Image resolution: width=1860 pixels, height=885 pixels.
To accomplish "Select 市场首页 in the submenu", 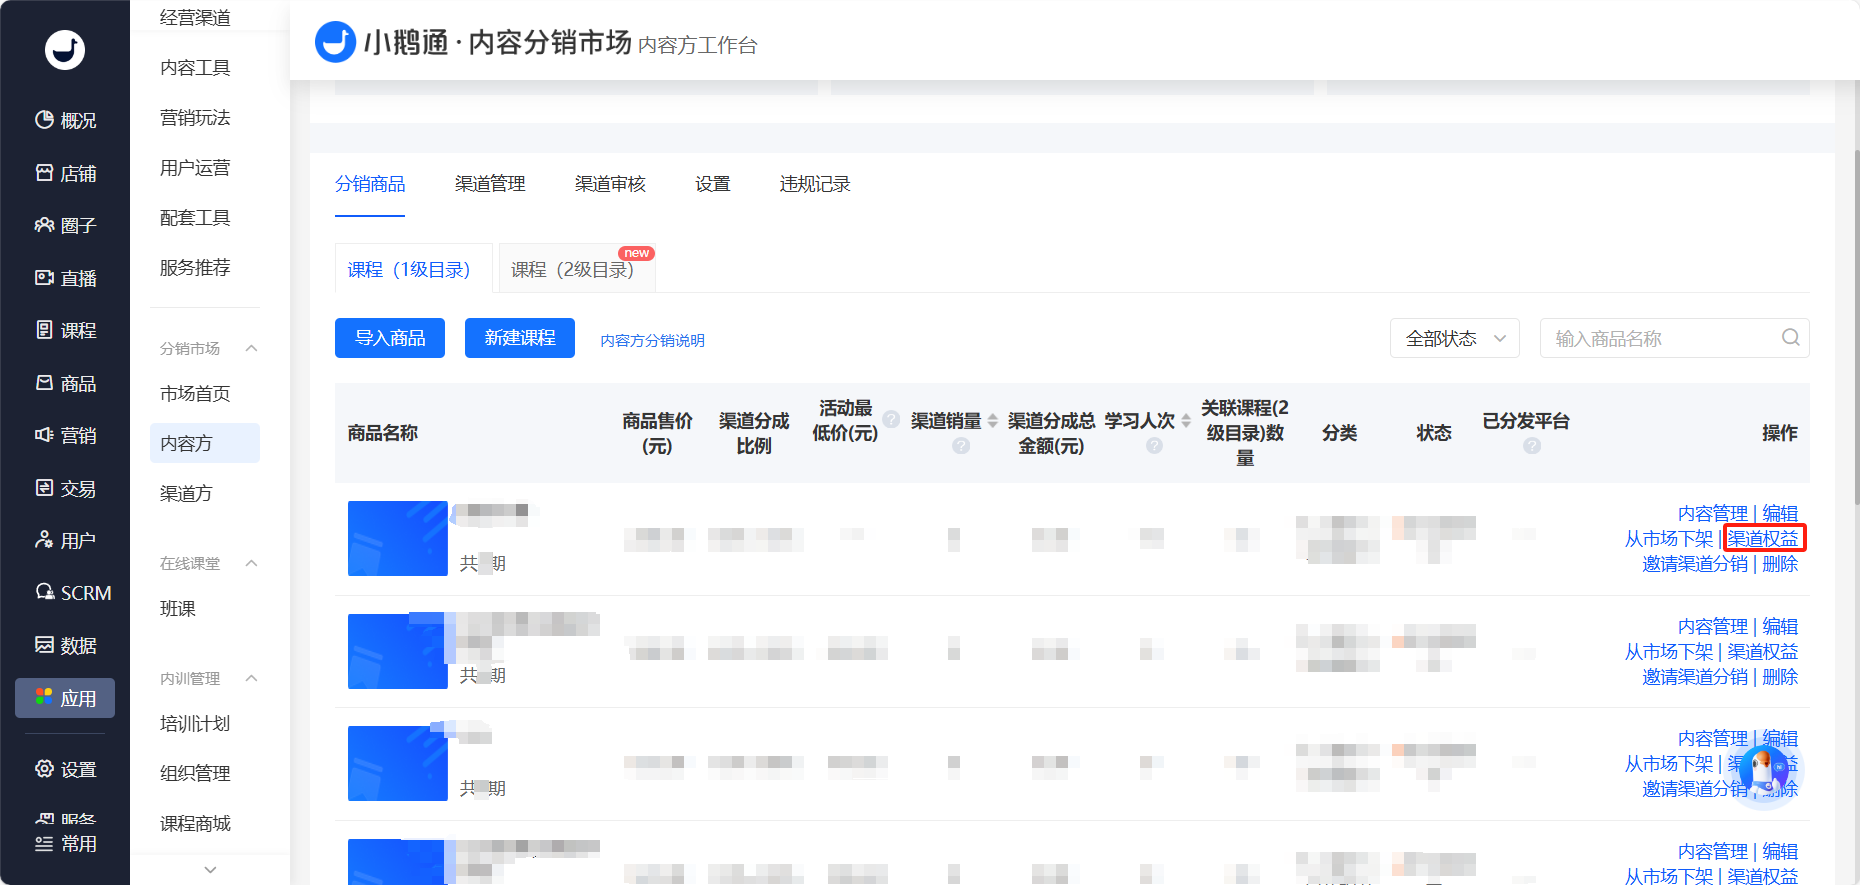I will click(195, 393).
